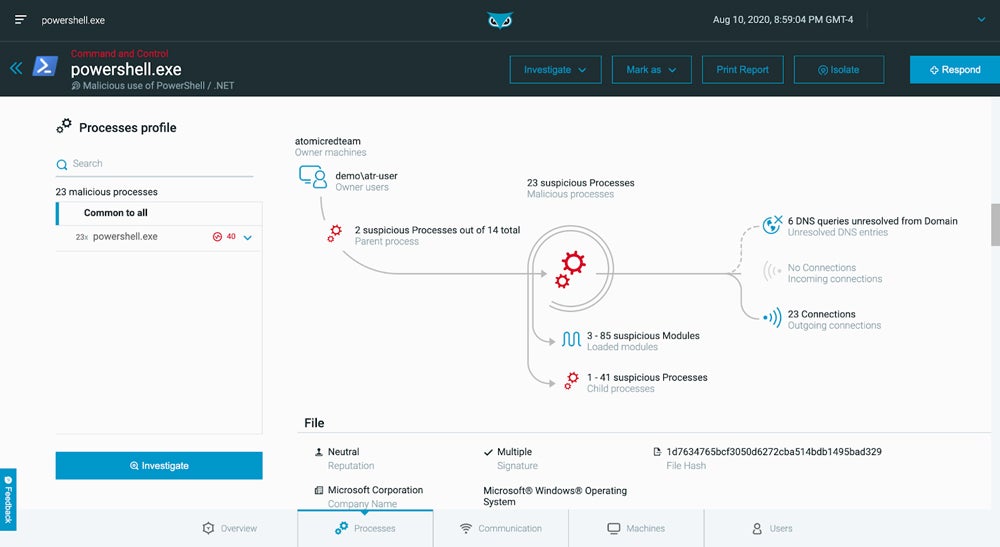Expand the powershell.exe process list chevron
The height and width of the screenshot is (547, 1000).
(247, 237)
